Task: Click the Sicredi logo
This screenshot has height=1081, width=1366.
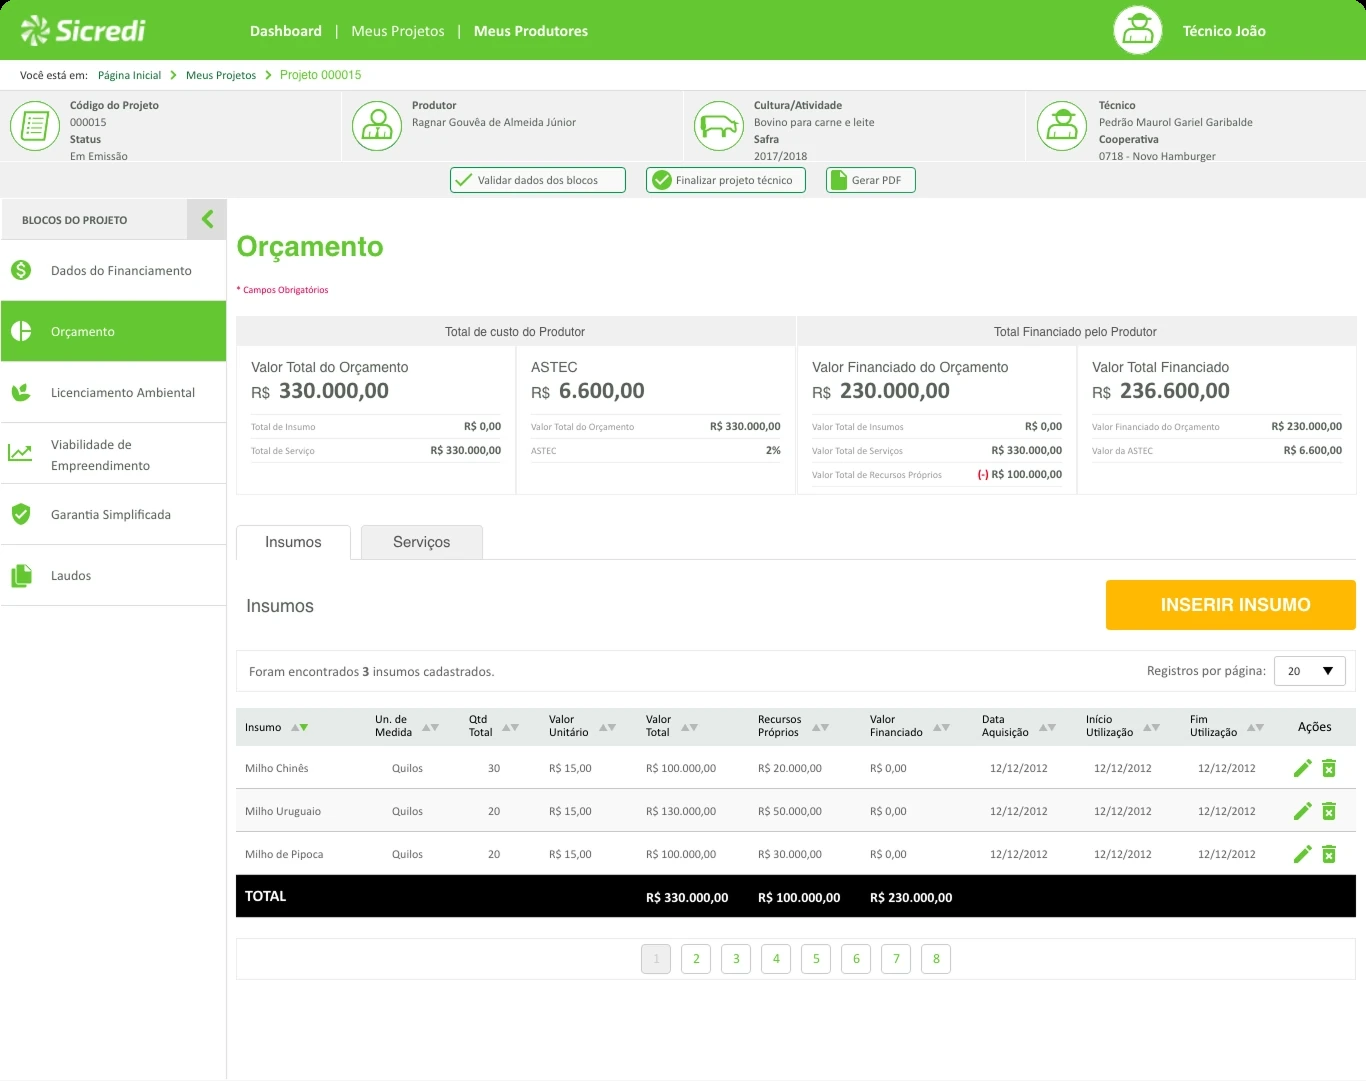Action: coord(83,31)
